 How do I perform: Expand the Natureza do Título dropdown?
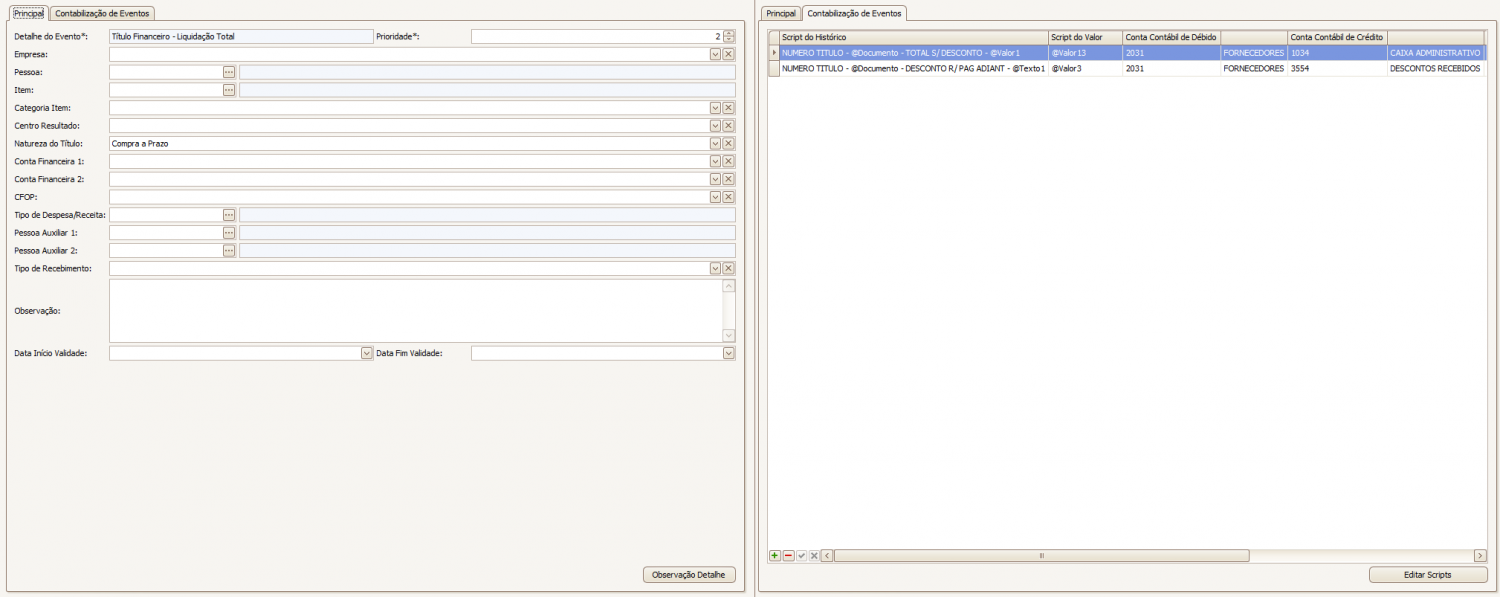pos(715,144)
